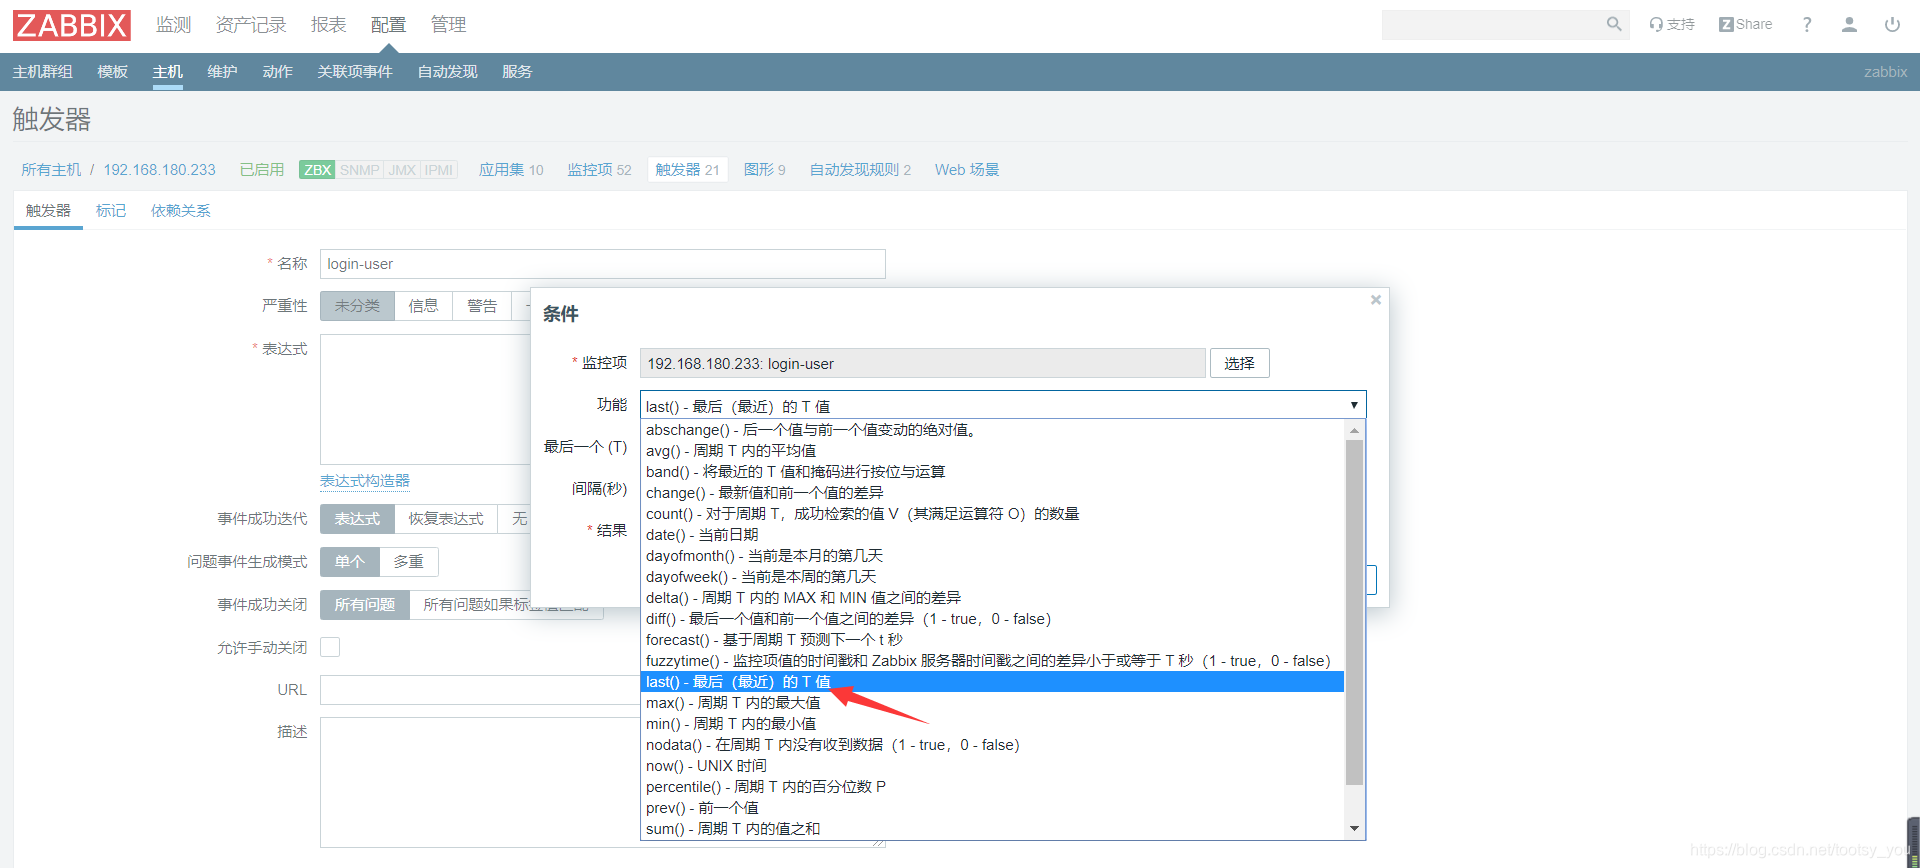Go to 服务 submenu

(517, 72)
